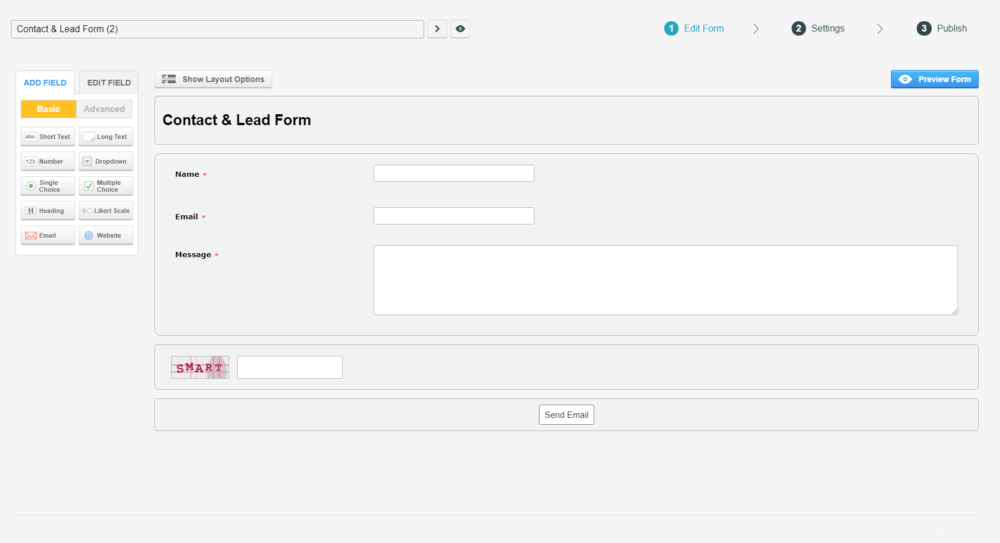Add a Number field

[48, 161]
